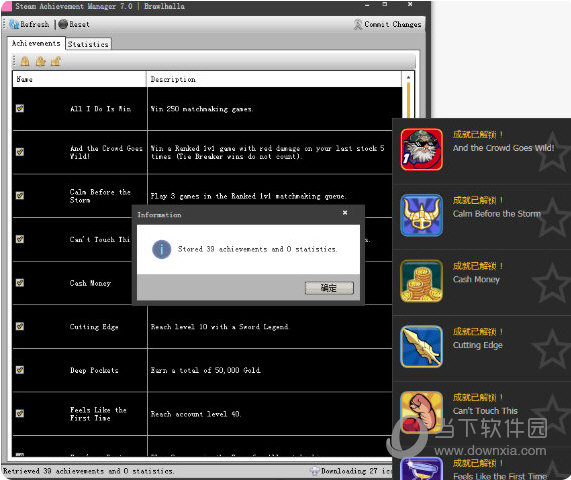The width and height of the screenshot is (571, 480).
Task: Click the Name column header
Action: click(79, 79)
